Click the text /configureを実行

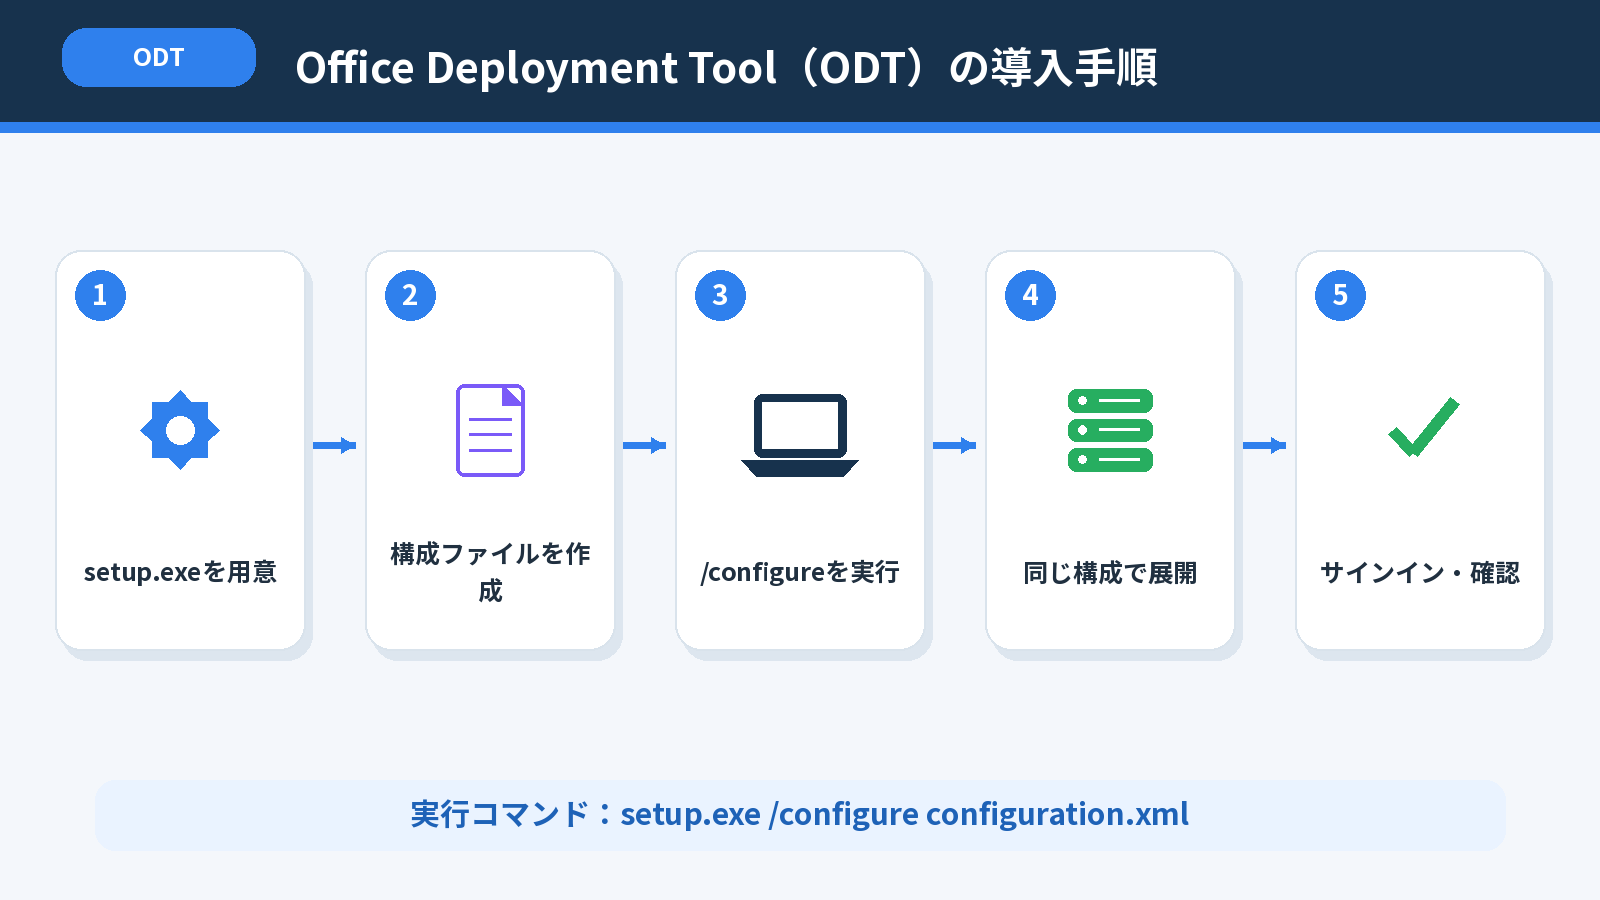[x=800, y=572]
